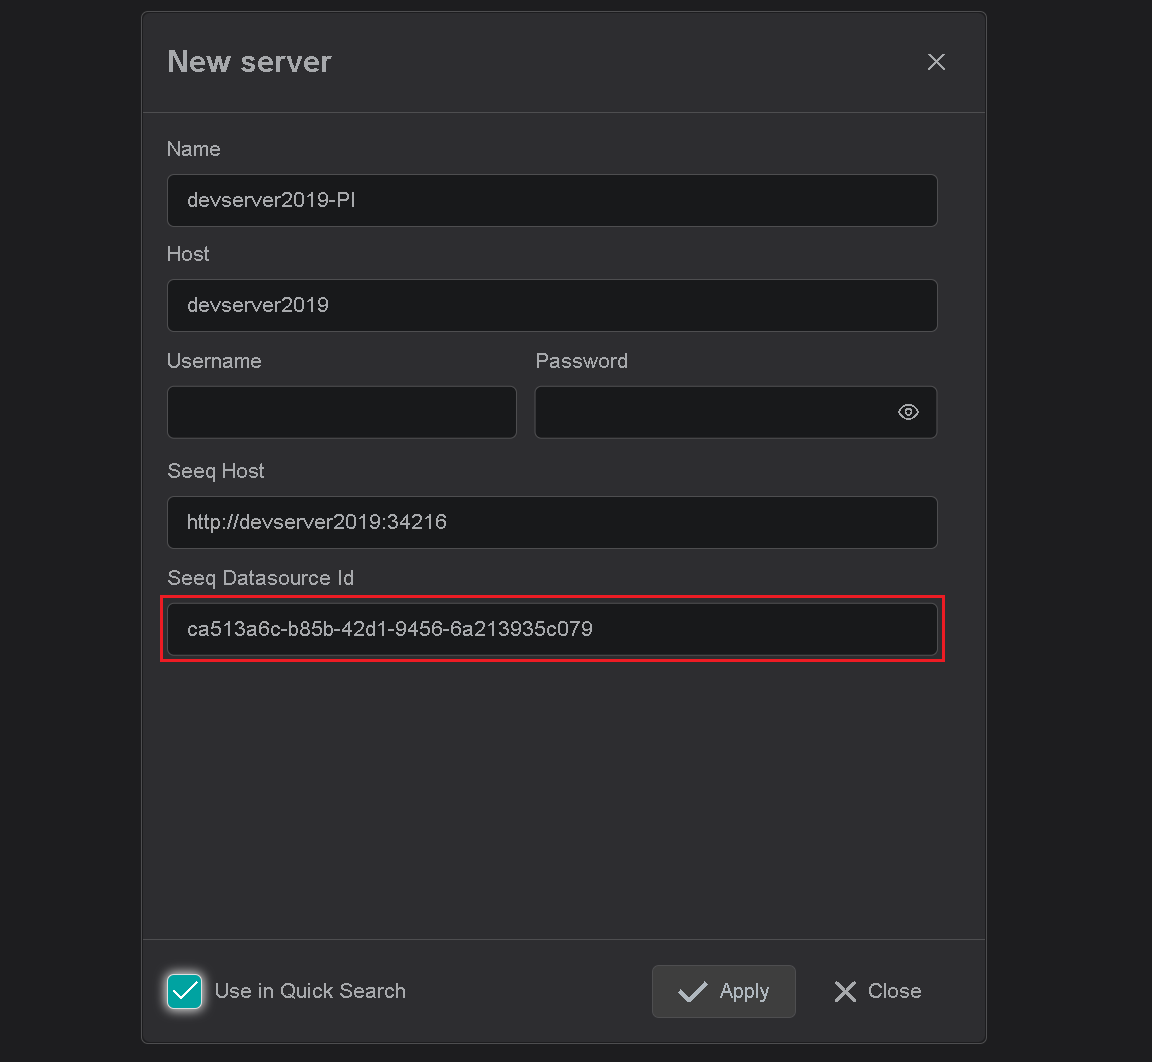
Task: Click the Seeq Datasource Id field
Action: (552, 629)
